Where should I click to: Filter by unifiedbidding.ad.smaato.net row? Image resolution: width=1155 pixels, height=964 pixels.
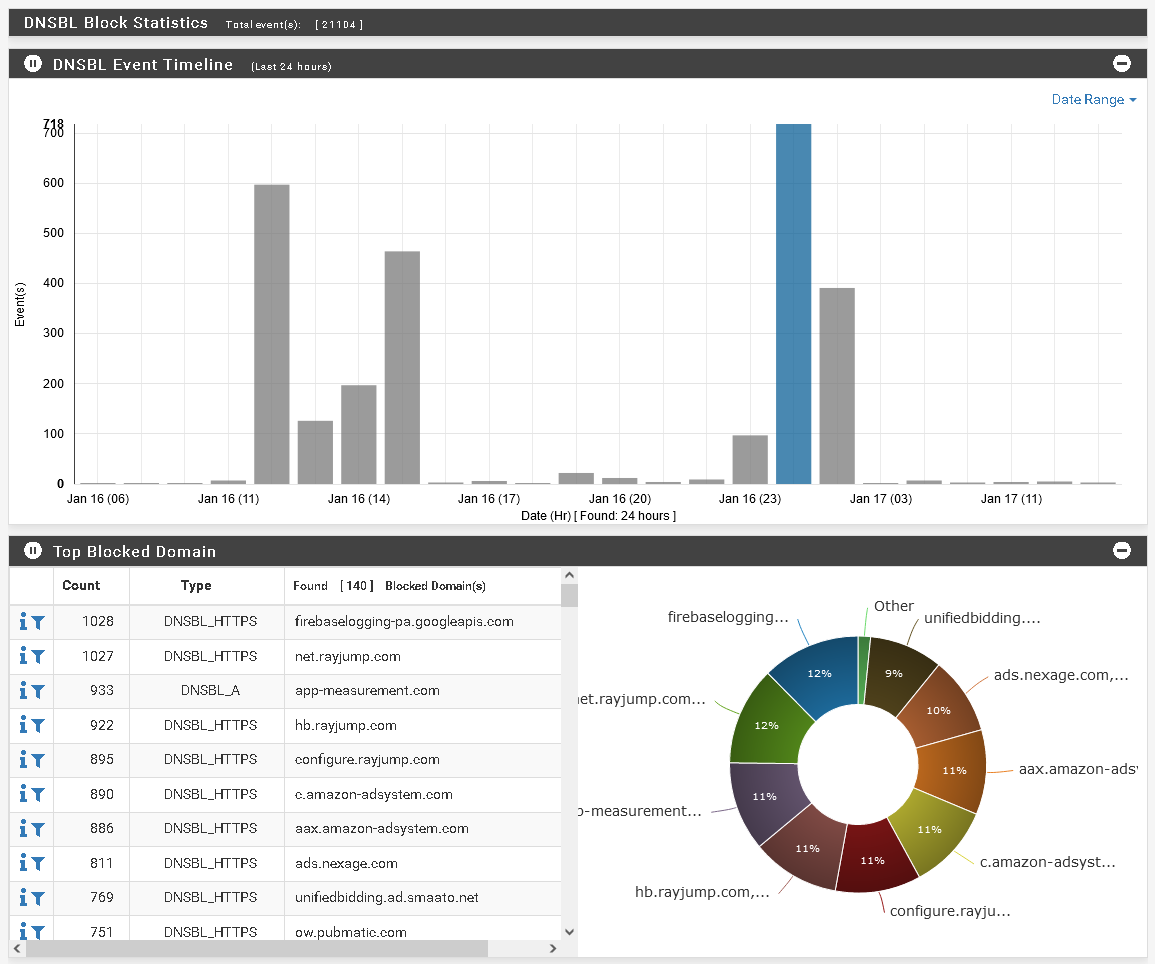[38, 898]
